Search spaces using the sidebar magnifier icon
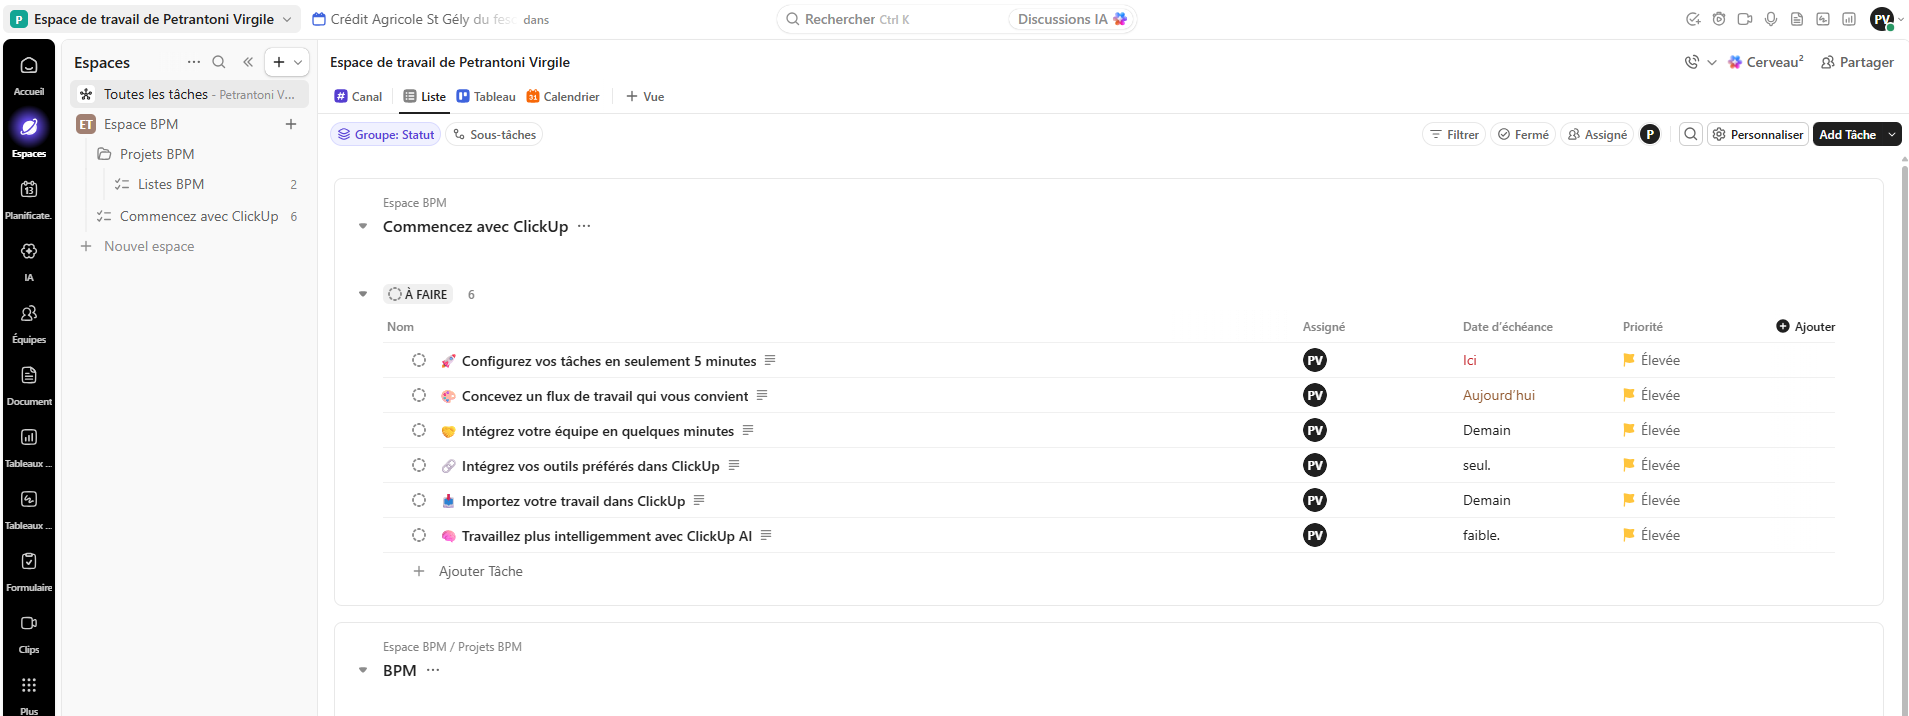 [x=219, y=62]
